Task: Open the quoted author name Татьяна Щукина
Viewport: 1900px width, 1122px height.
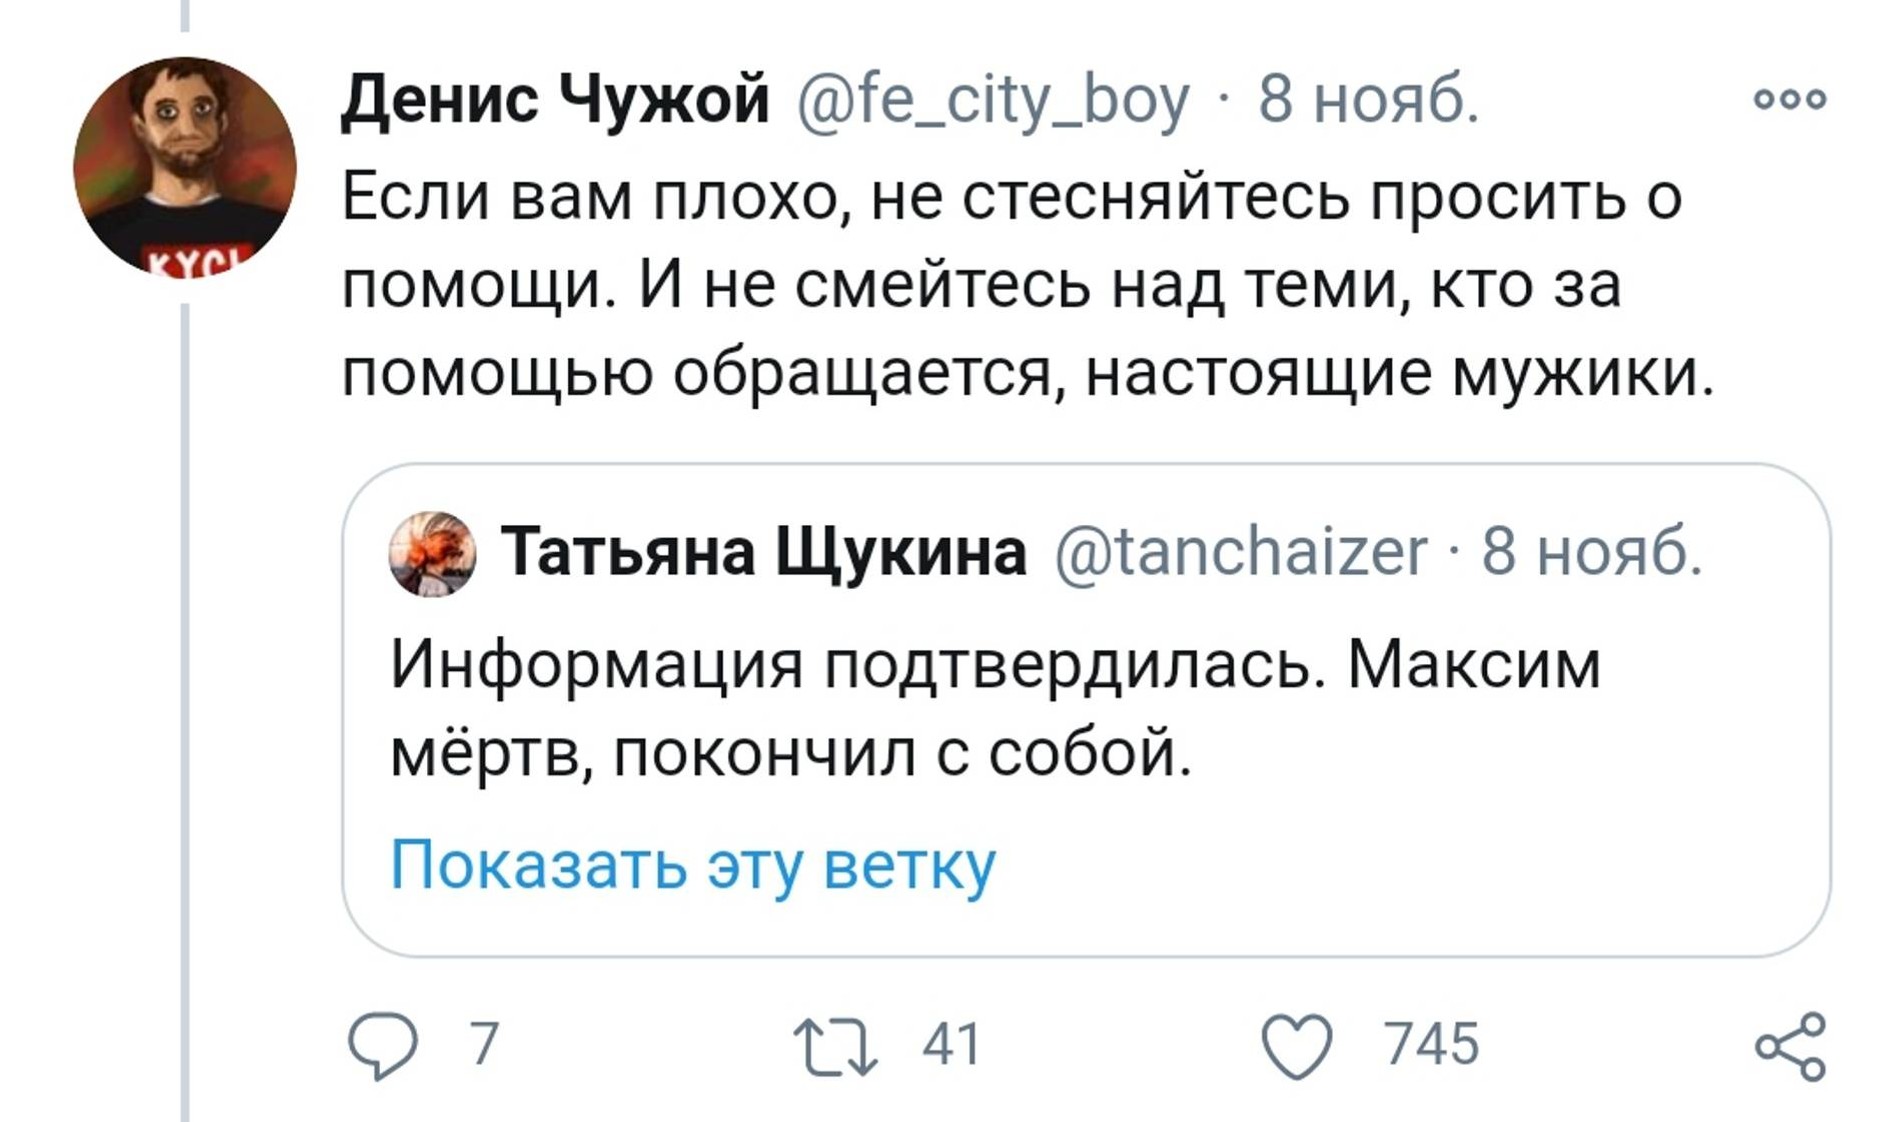Action: pyautogui.click(x=763, y=552)
